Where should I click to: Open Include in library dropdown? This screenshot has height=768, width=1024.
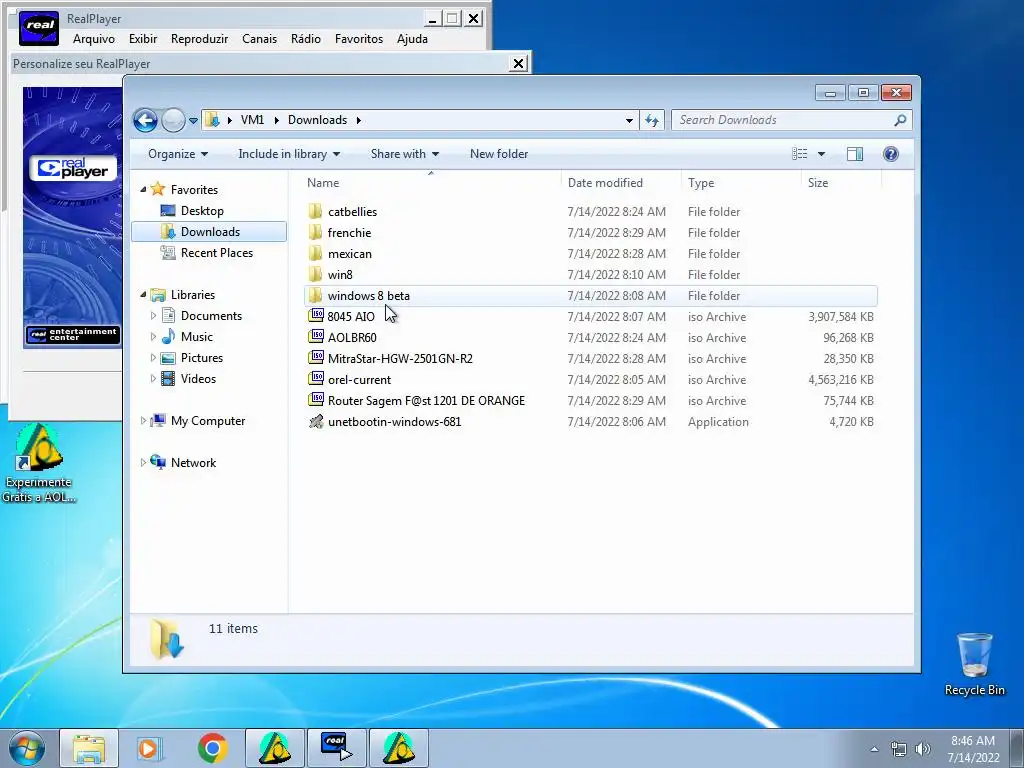pyautogui.click(x=289, y=154)
